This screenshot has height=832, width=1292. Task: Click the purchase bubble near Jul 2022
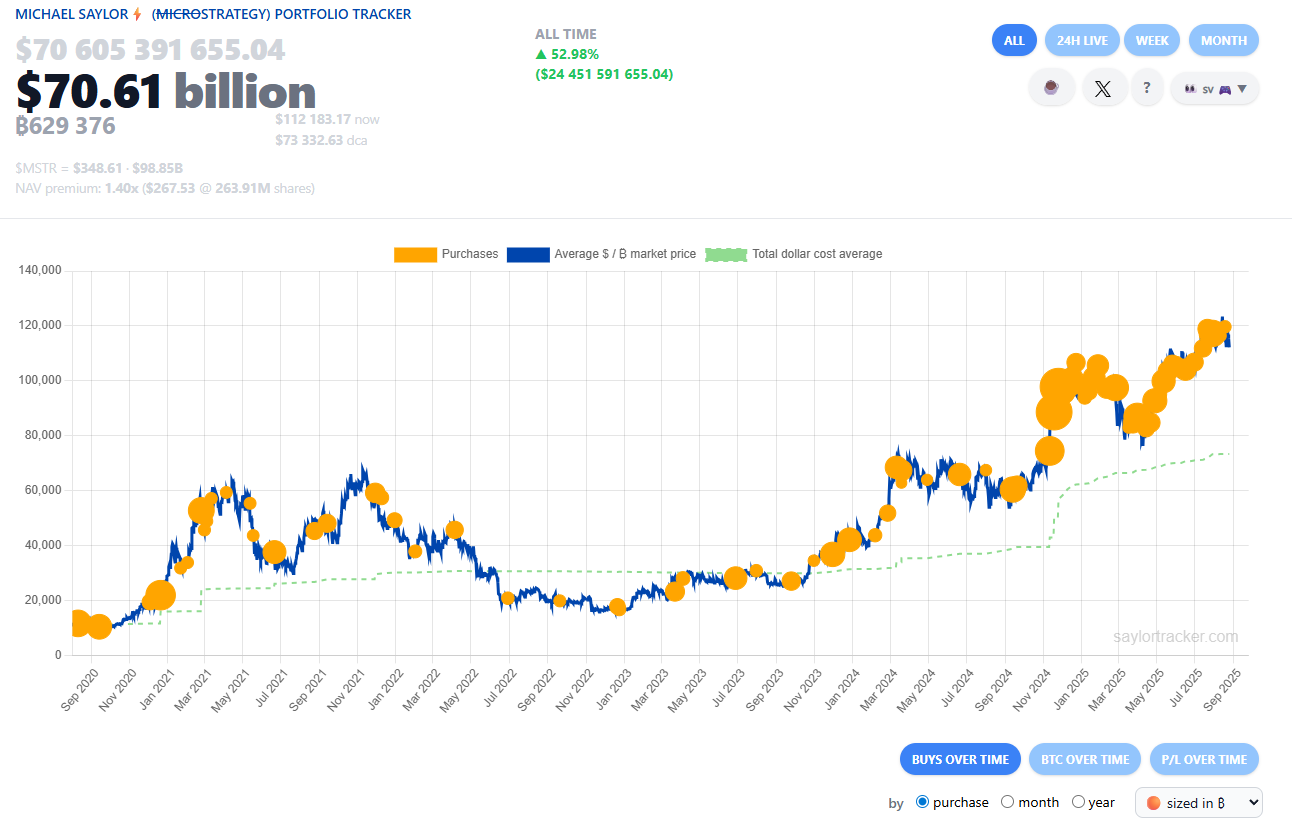tap(508, 599)
